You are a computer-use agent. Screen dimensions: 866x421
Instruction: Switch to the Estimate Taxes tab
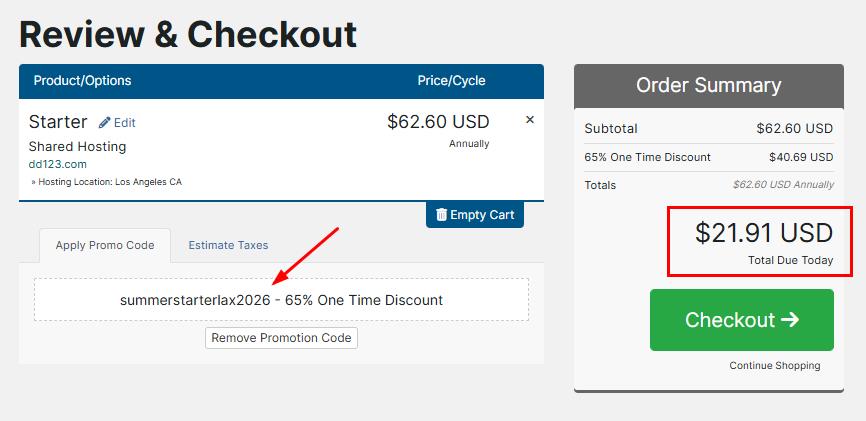tap(228, 245)
